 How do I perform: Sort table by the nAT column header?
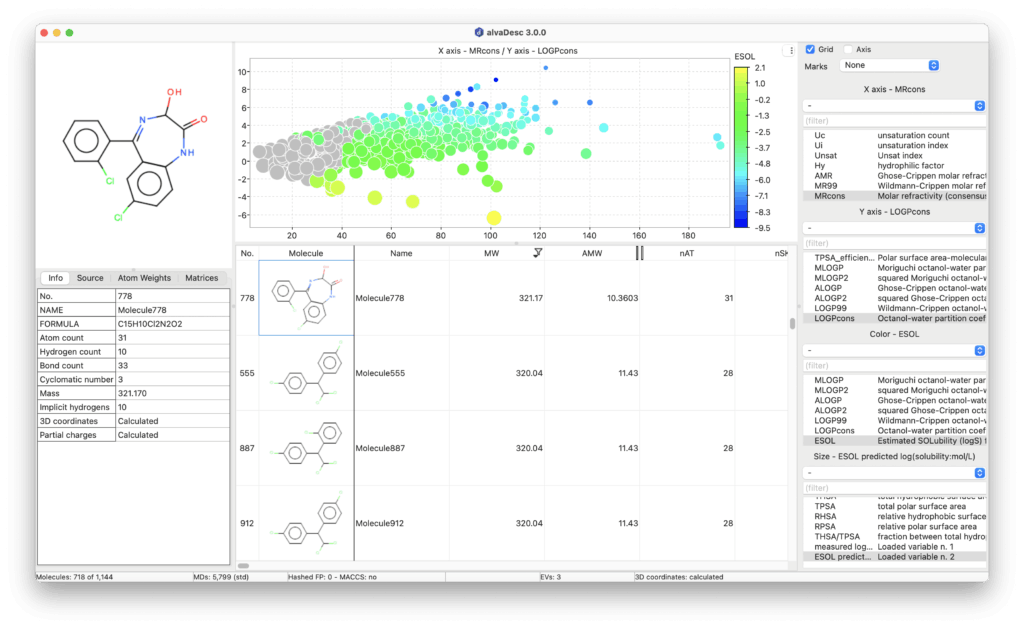click(686, 254)
